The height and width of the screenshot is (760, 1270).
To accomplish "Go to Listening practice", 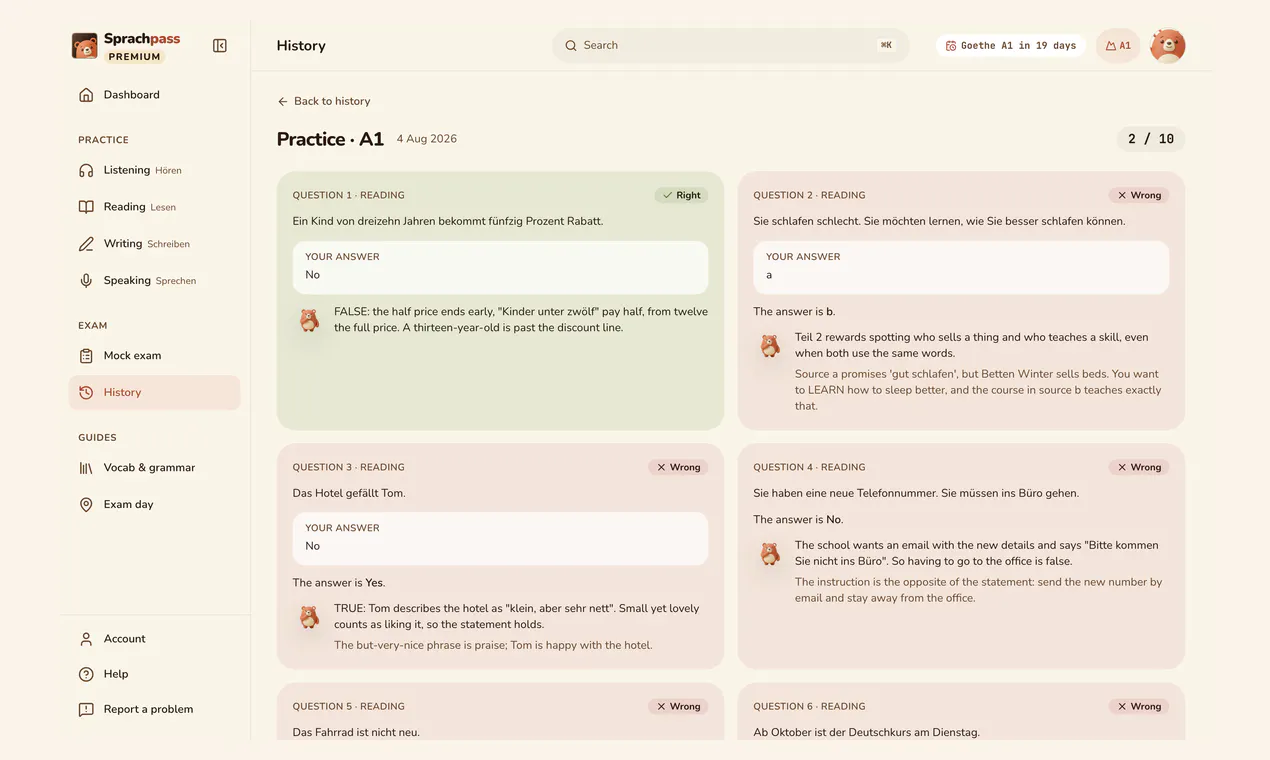I will coord(155,170).
